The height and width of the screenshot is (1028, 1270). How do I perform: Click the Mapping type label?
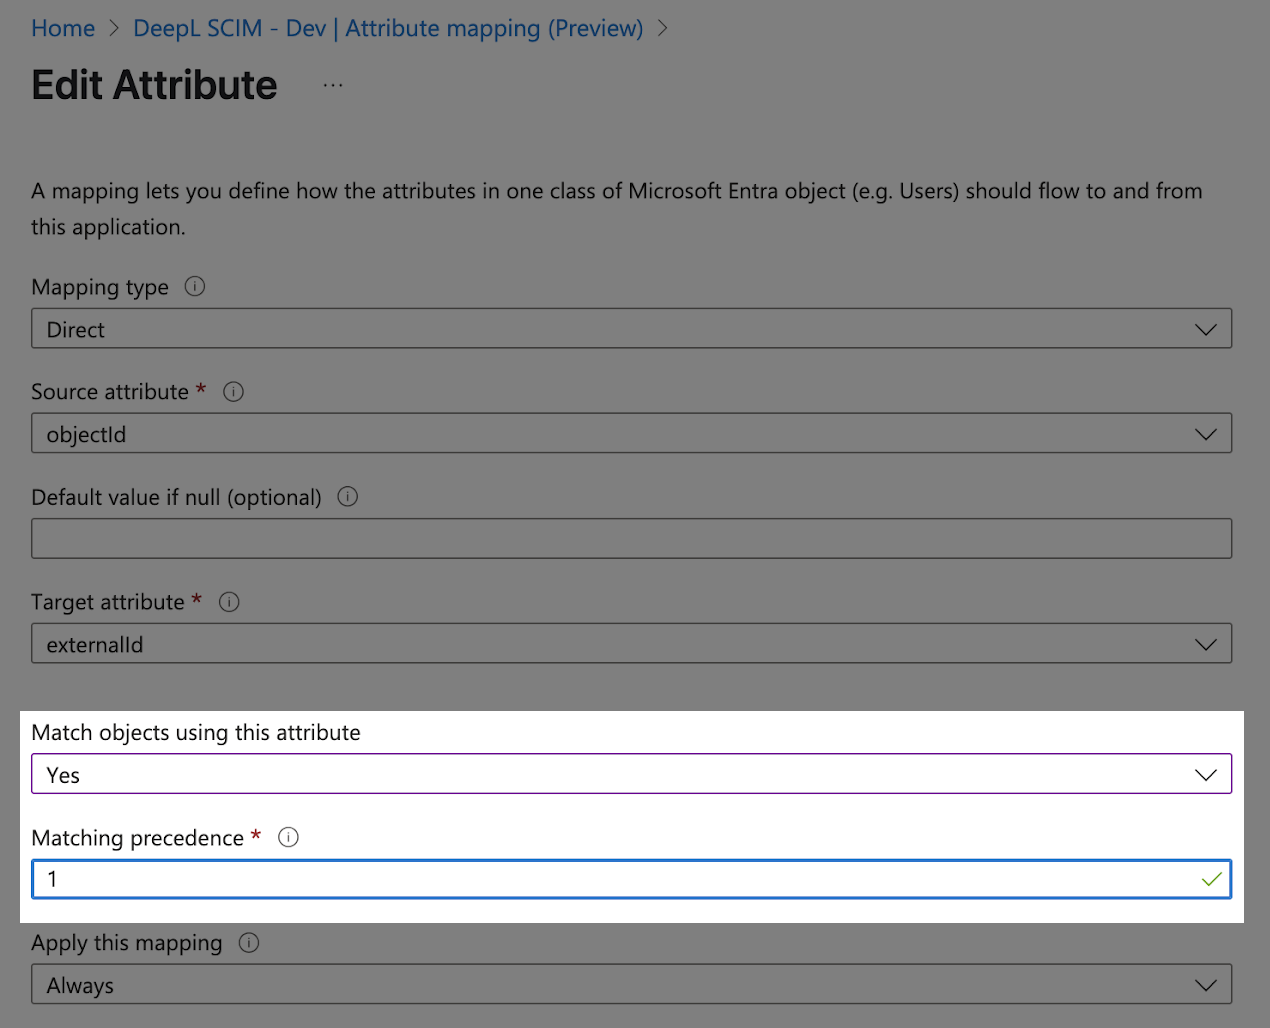click(x=100, y=288)
